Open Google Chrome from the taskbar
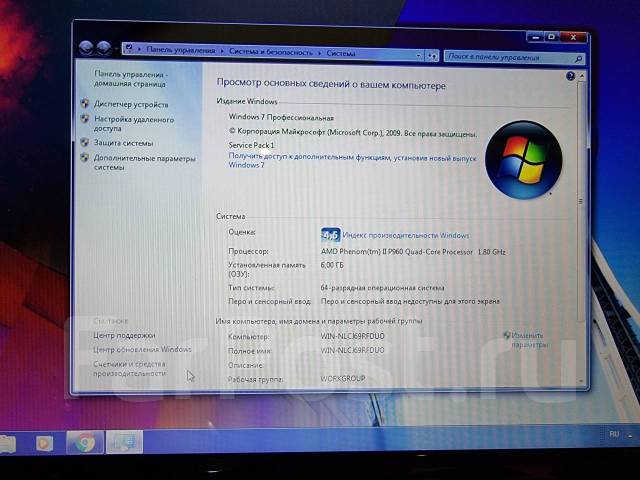The image size is (640, 480). click(84, 442)
